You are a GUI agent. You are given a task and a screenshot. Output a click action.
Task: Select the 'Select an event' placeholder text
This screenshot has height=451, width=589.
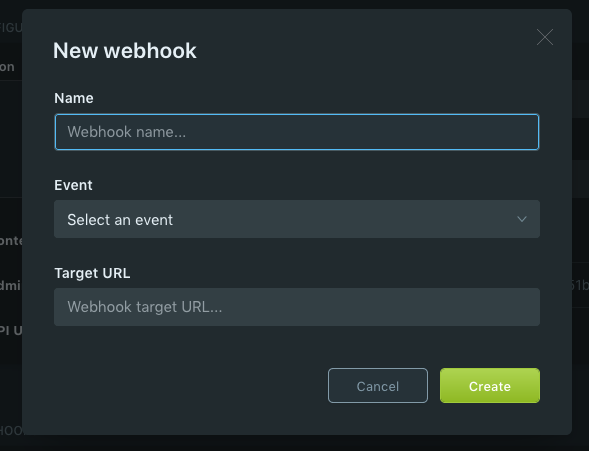point(120,220)
